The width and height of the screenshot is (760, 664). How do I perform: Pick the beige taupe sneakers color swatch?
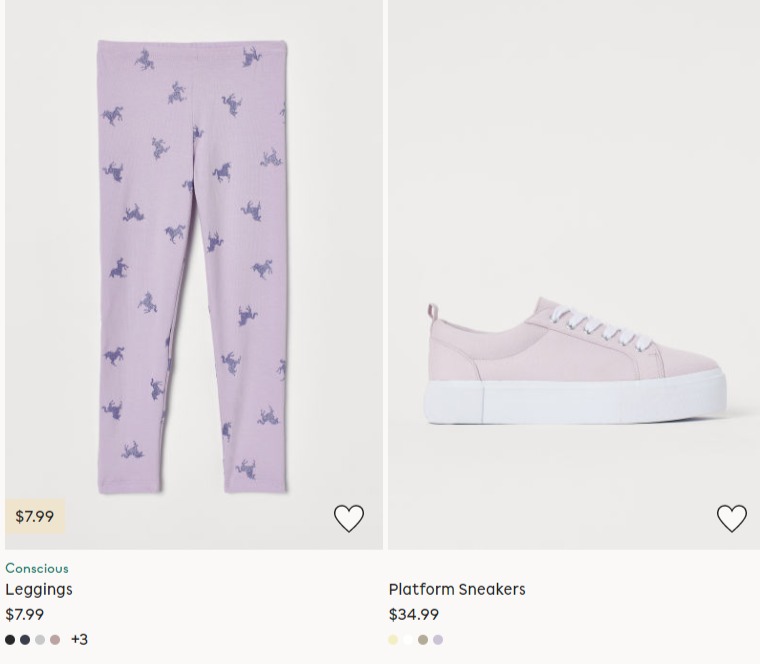(423, 640)
